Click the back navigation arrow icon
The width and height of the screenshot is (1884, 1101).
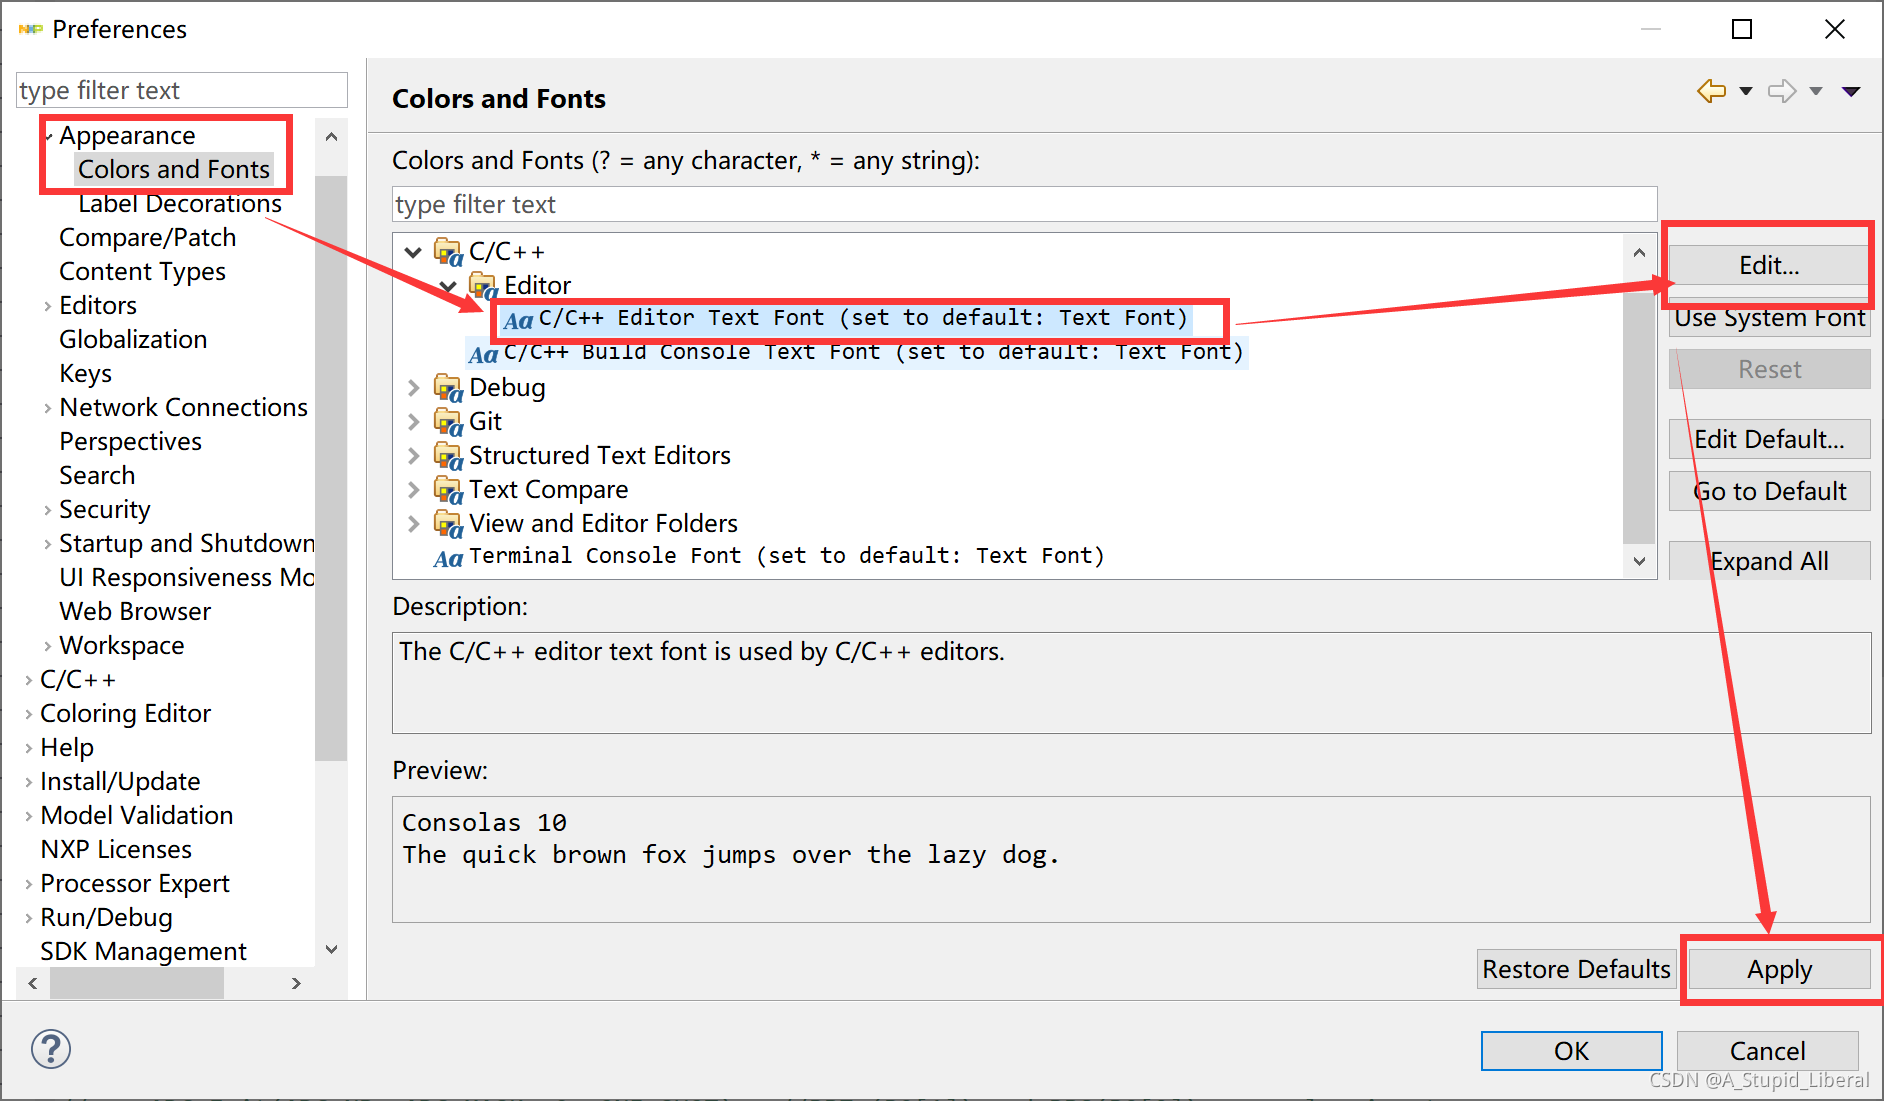pyautogui.click(x=1712, y=91)
